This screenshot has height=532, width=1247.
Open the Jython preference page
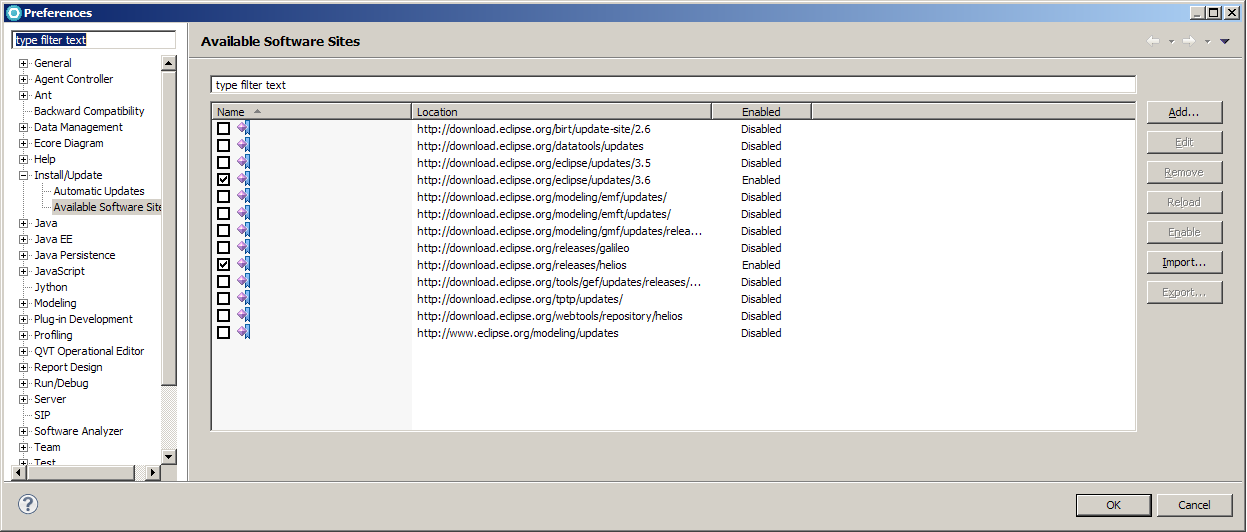click(x=51, y=287)
